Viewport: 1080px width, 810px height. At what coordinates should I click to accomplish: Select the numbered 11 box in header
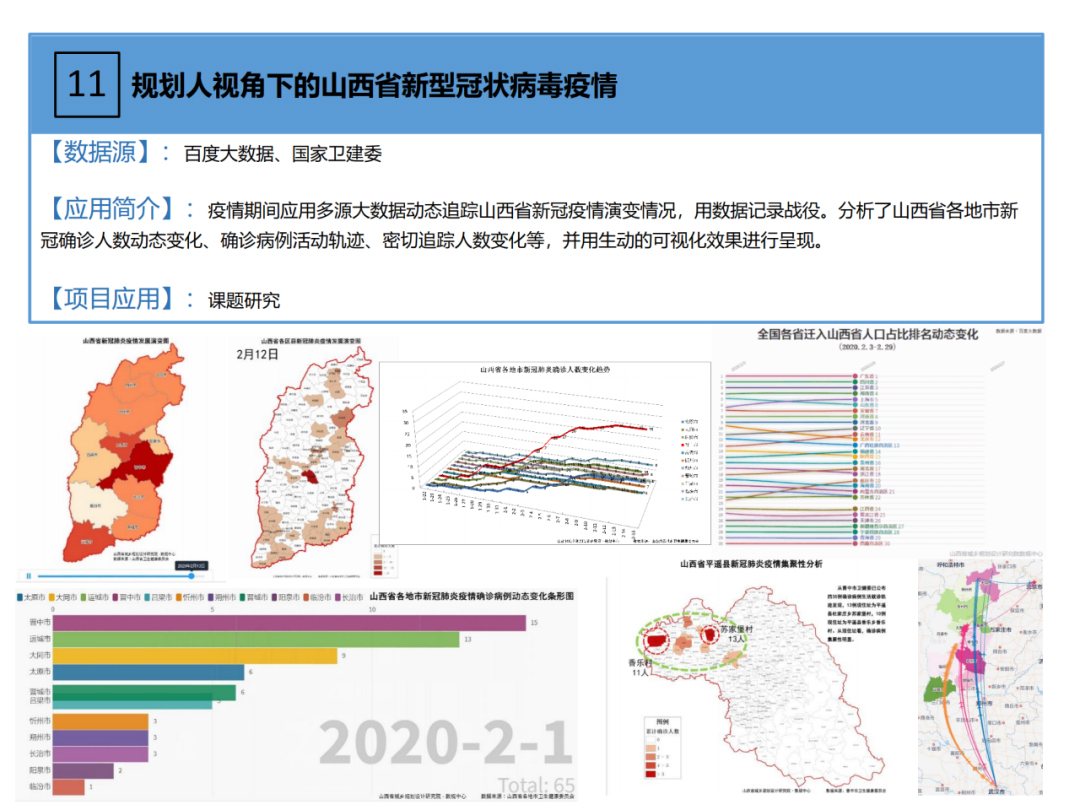(x=86, y=84)
